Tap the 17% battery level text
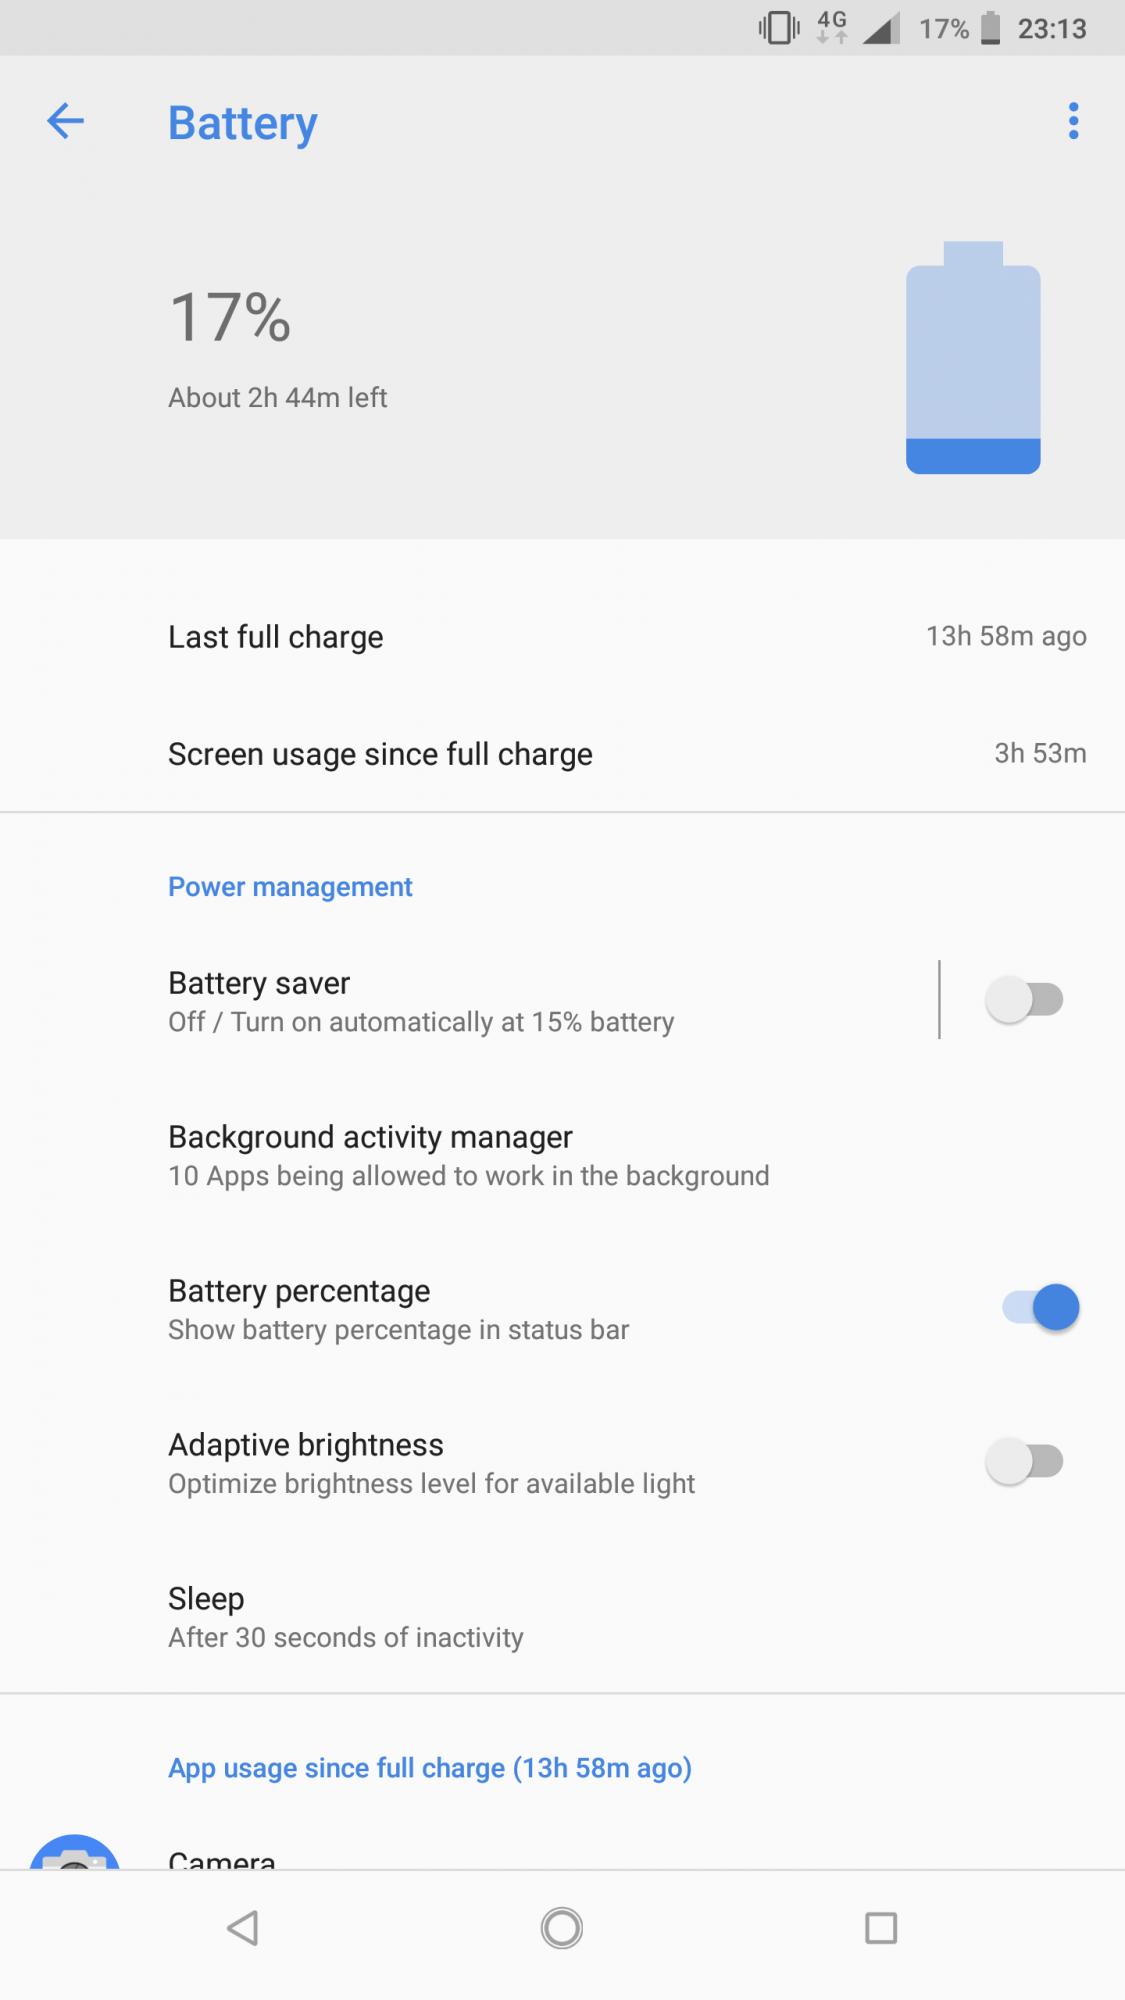Image resolution: width=1125 pixels, height=2000 pixels. [x=230, y=318]
